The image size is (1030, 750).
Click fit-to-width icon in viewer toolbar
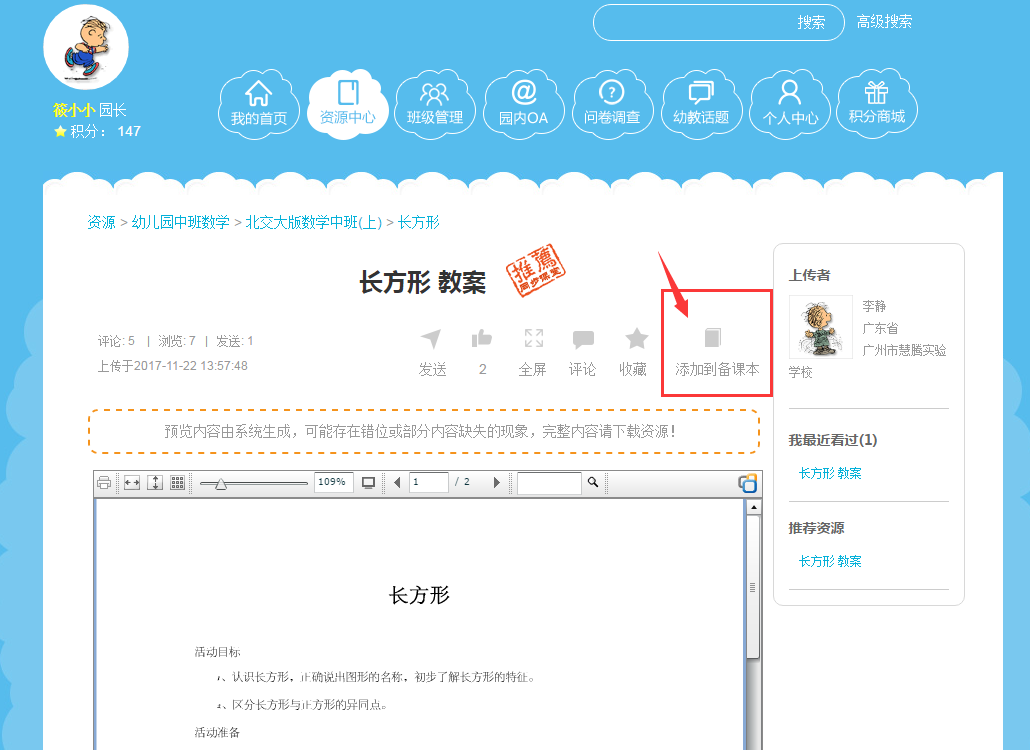click(132, 483)
